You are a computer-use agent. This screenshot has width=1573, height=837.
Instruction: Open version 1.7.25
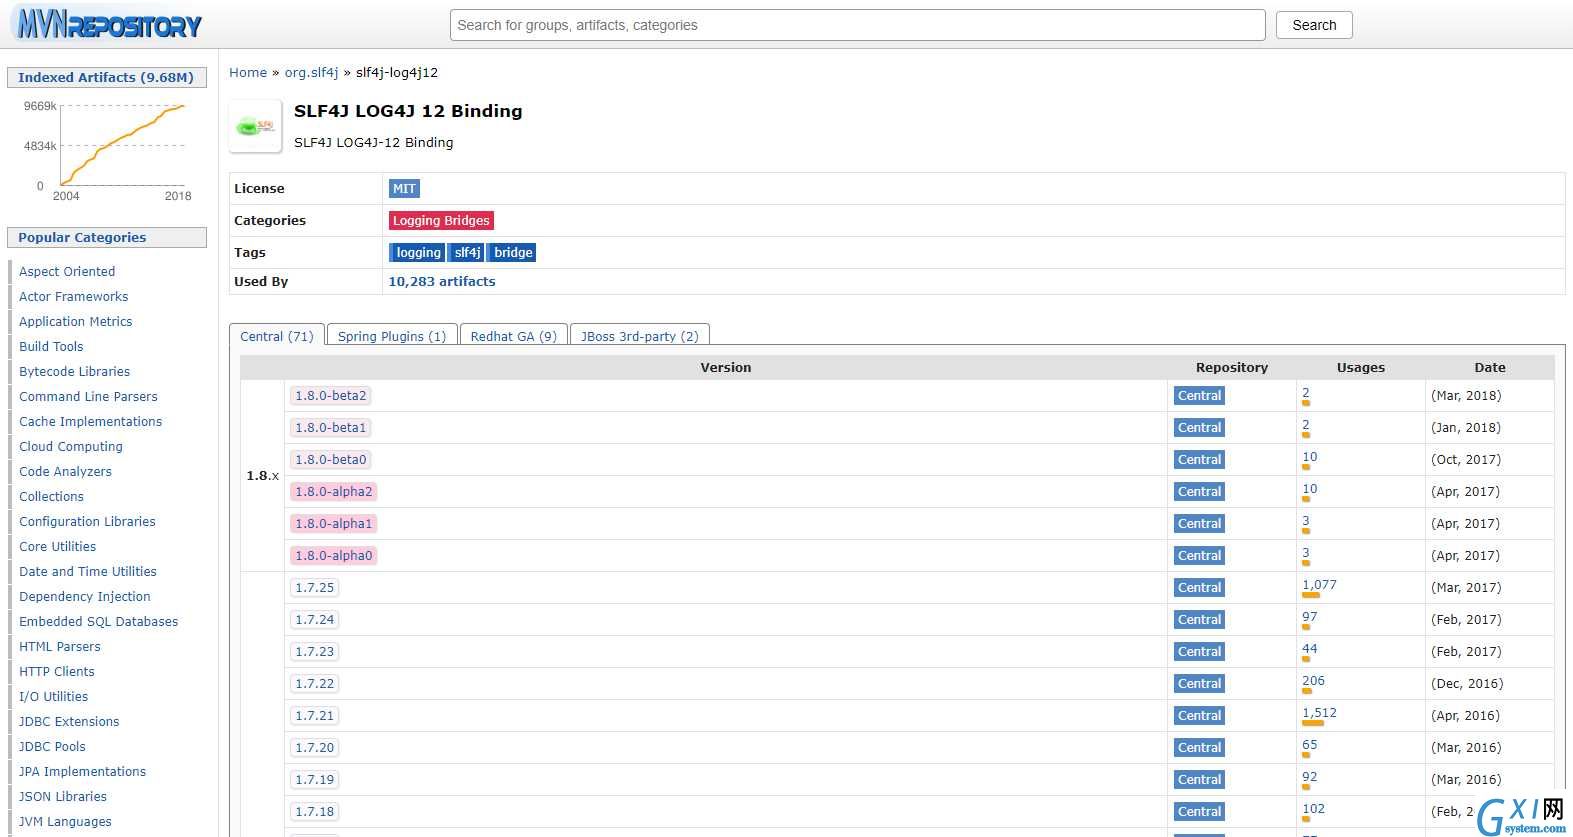[x=315, y=588]
